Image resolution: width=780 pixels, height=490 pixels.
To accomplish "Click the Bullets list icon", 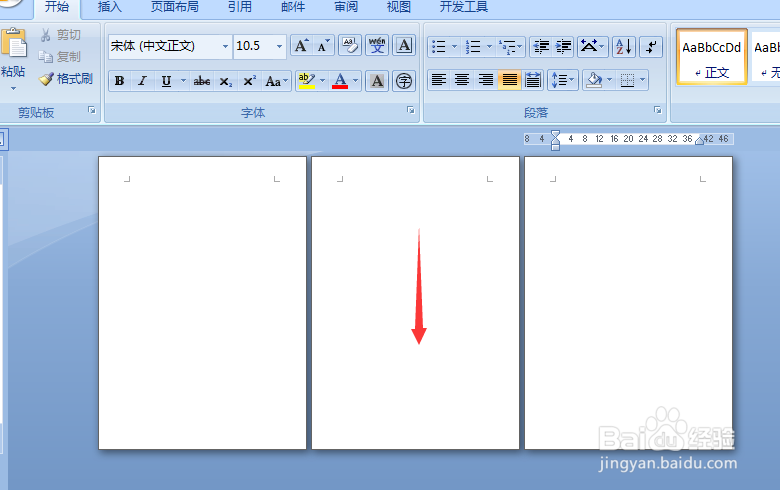I will tap(438, 47).
